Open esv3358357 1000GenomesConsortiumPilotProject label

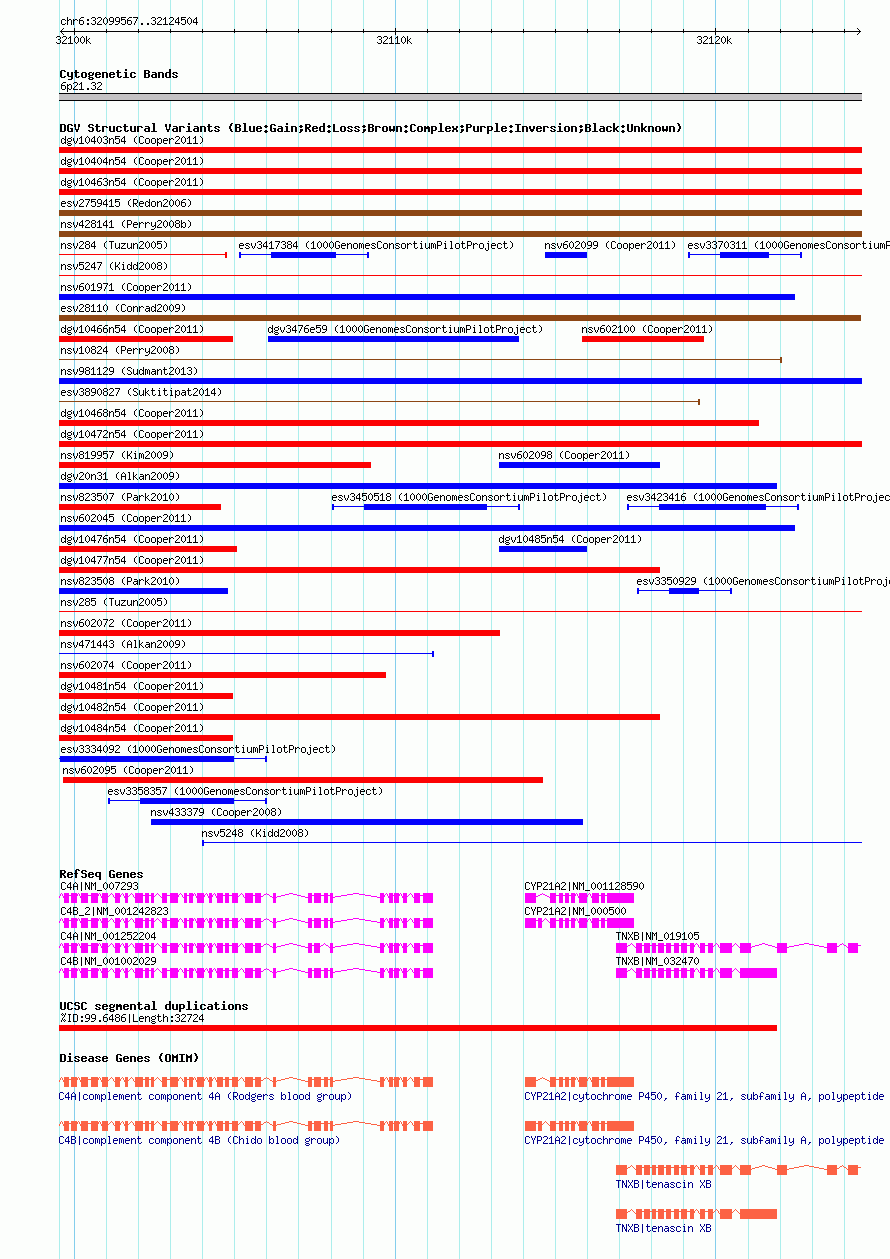(x=245, y=791)
